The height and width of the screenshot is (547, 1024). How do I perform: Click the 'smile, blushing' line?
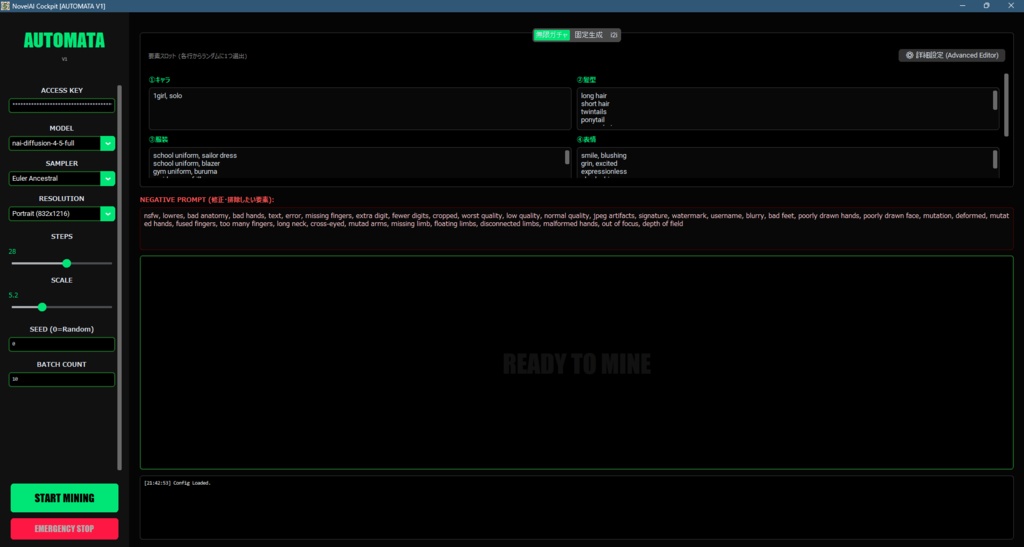point(603,155)
